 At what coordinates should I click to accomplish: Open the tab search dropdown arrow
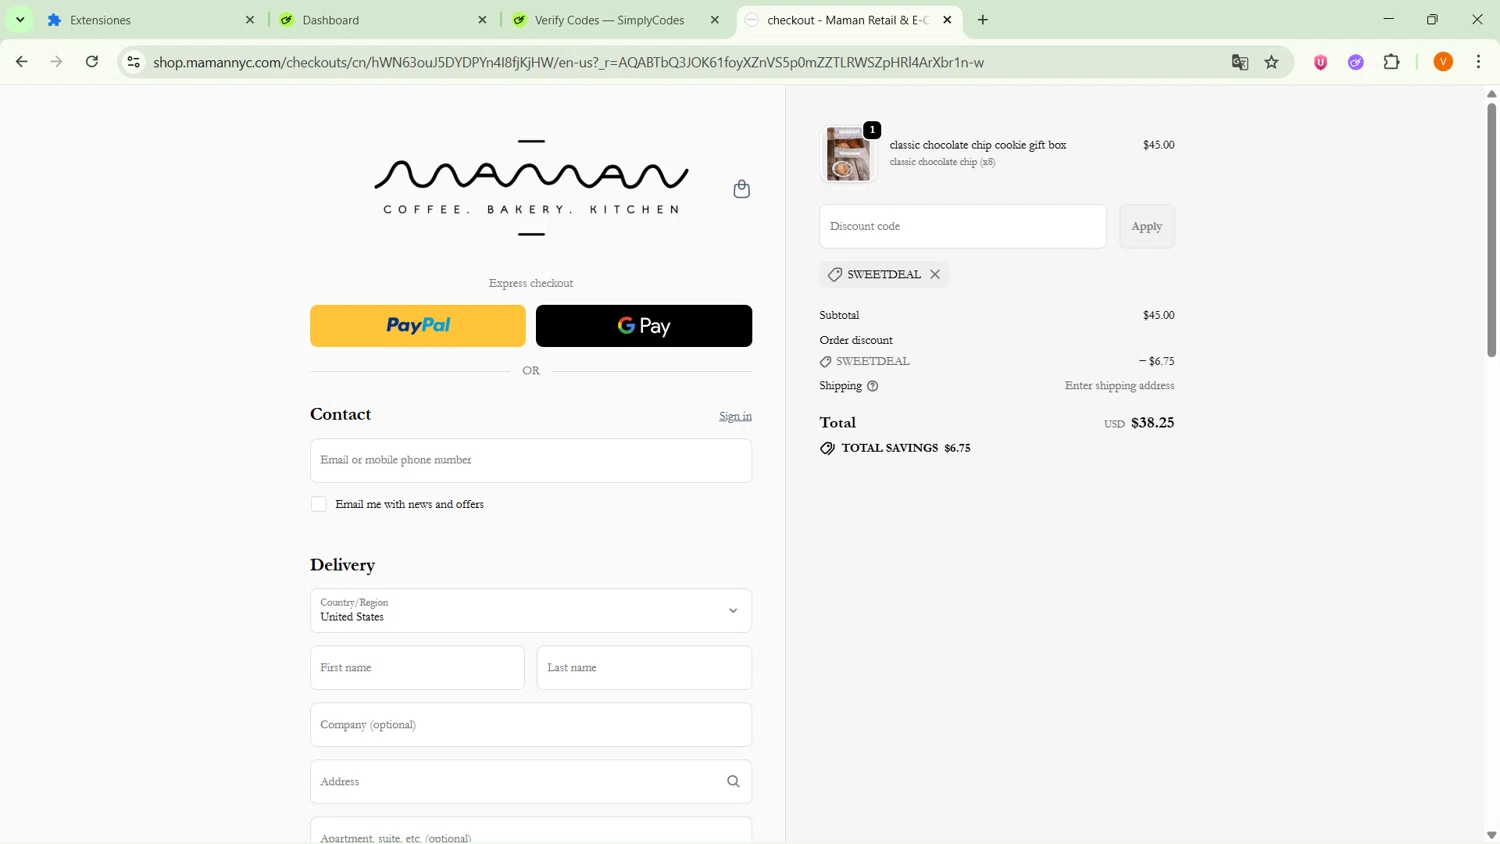20,20
